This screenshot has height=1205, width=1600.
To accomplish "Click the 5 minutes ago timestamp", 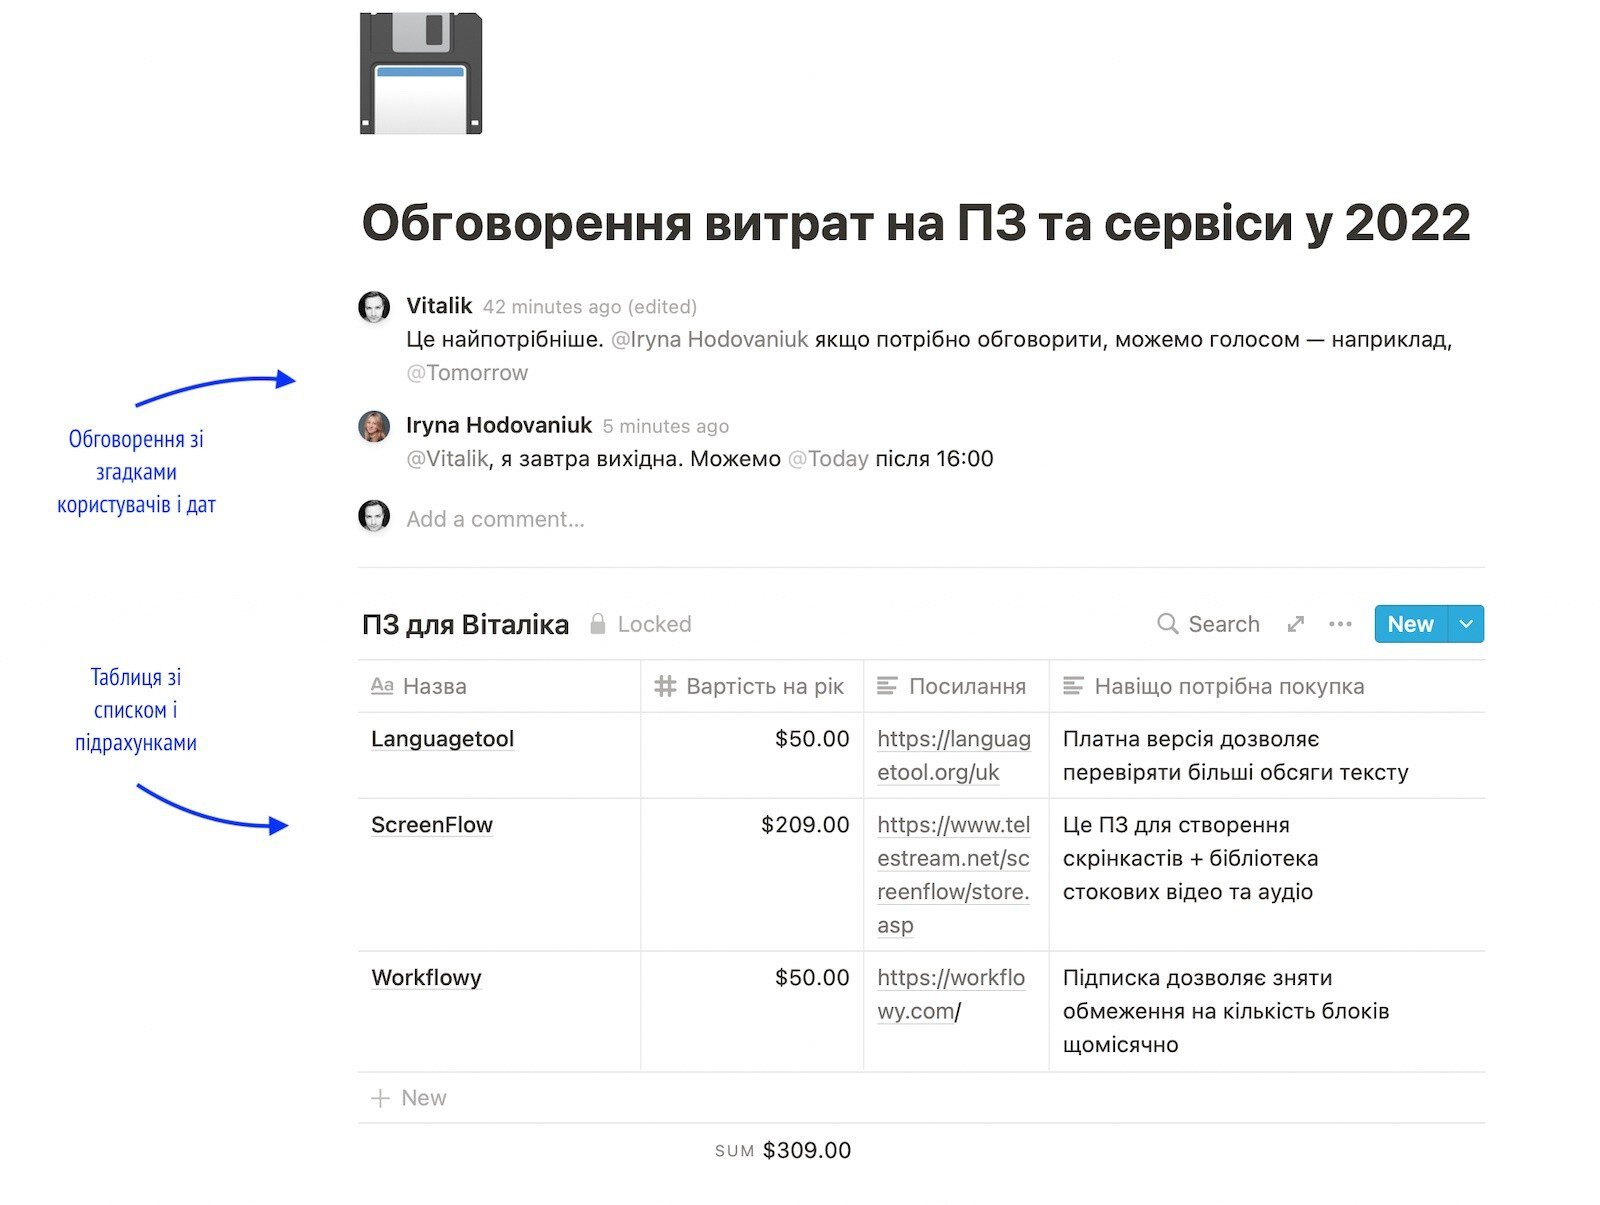I will [x=665, y=427].
